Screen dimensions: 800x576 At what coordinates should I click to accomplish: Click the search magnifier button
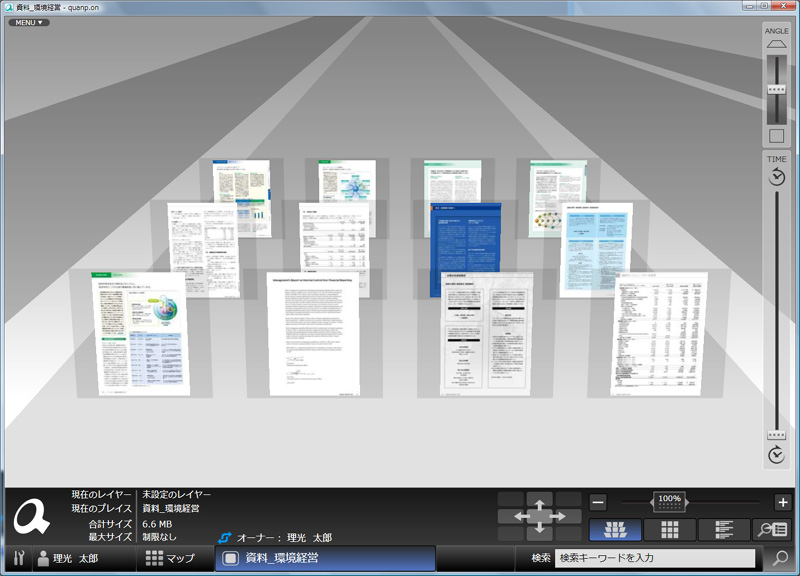[x=780, y=558]
